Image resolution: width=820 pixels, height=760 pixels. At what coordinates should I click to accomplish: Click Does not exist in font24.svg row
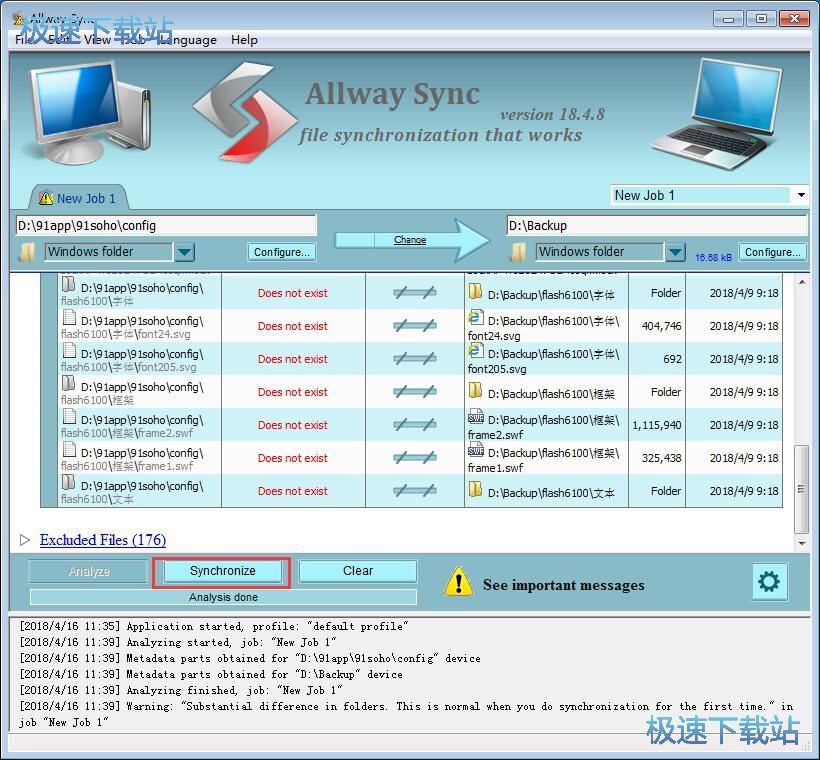click(x=293, y=326)
